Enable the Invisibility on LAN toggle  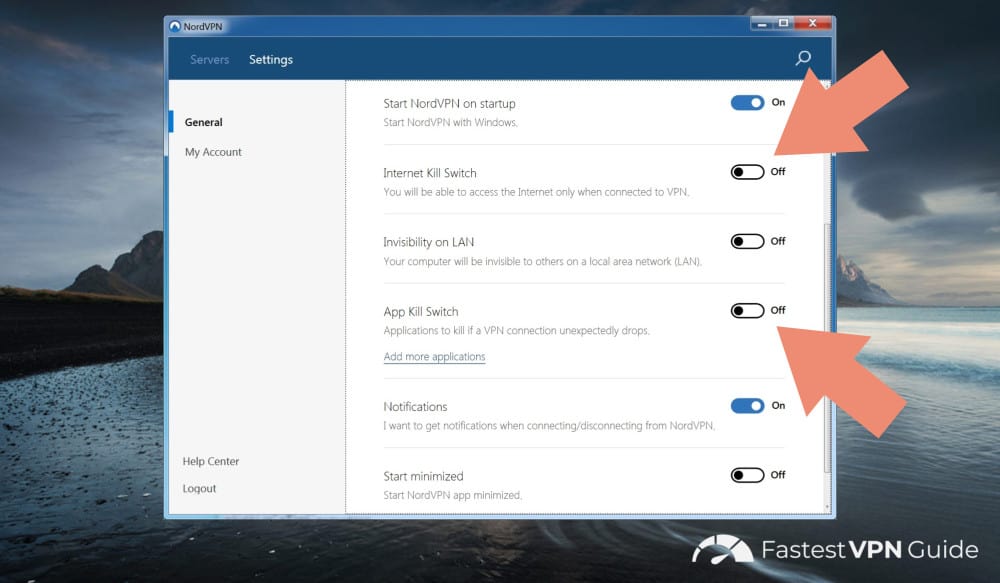pos(747,241)
